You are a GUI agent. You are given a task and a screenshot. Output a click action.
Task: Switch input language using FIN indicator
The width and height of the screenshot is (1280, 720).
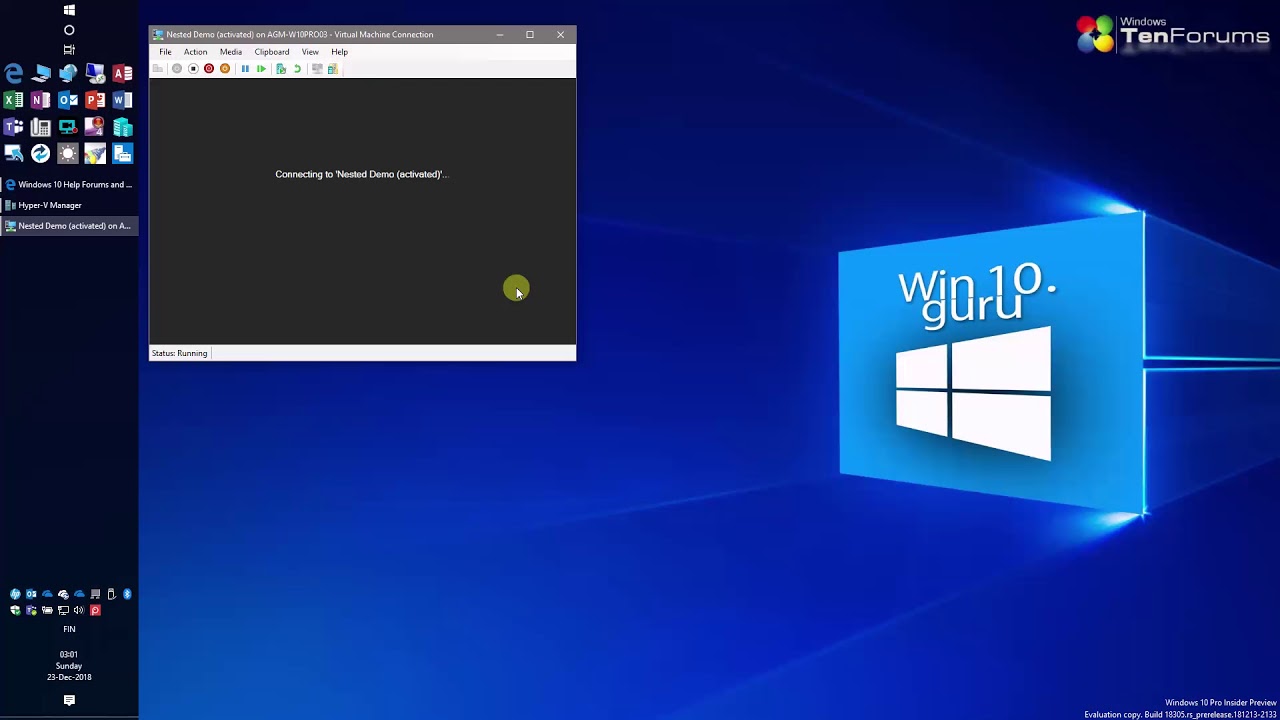(69, 629)
